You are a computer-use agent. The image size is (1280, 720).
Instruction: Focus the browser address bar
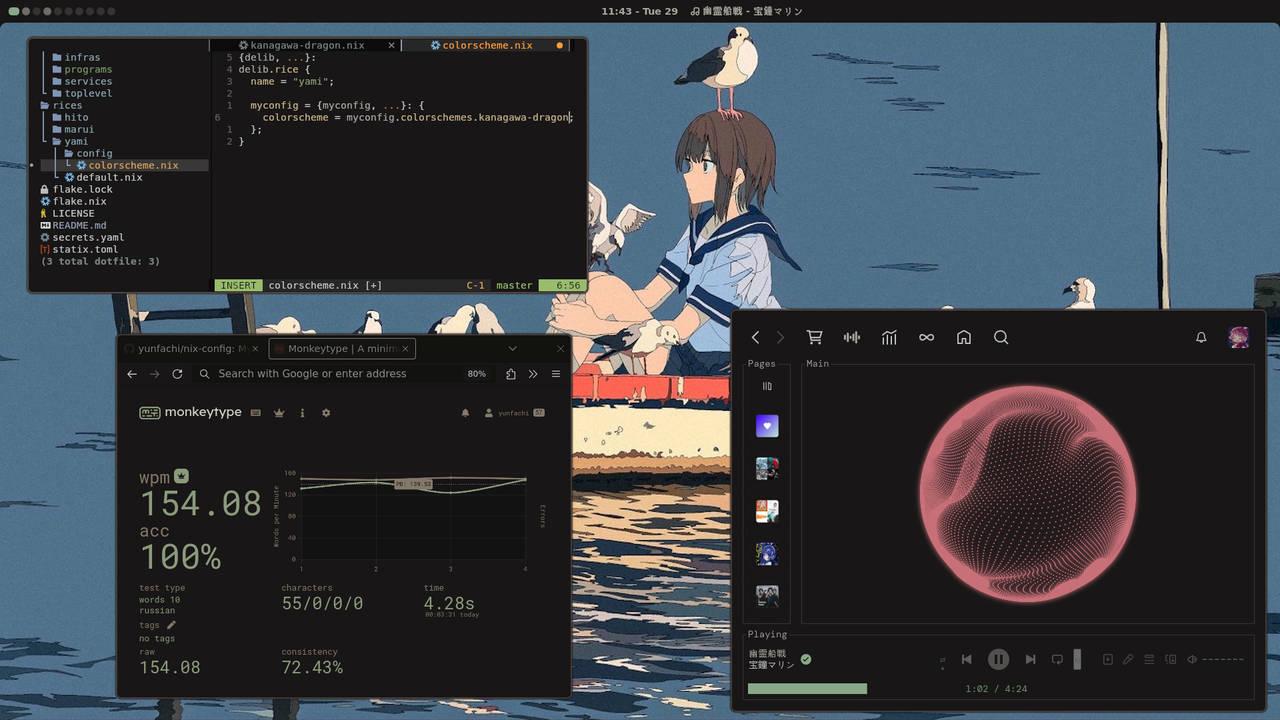coord(344,373)
